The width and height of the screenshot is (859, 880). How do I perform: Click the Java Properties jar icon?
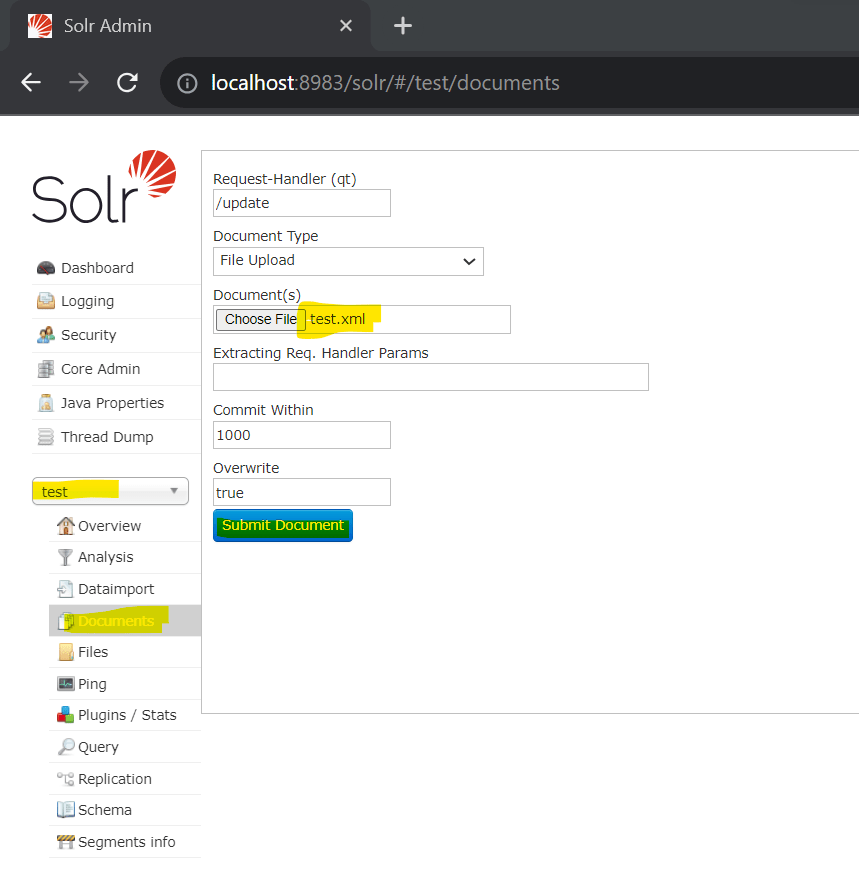point(46,403)
